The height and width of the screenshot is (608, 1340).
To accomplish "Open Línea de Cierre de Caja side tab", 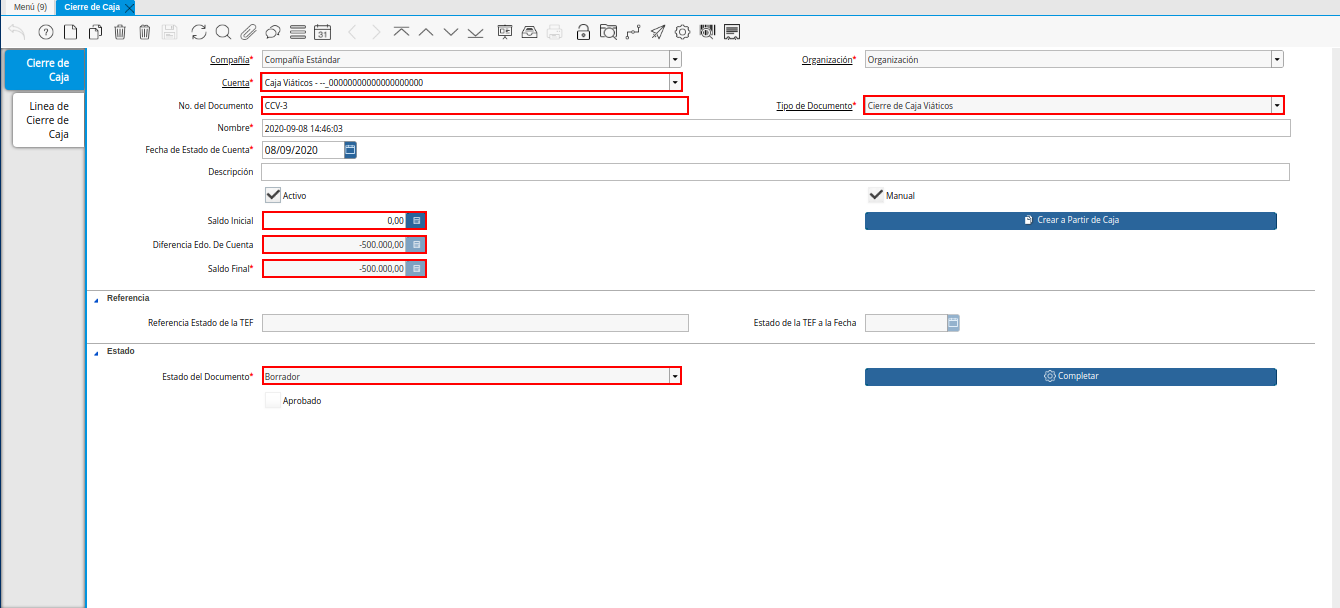I will coord(48,120).
